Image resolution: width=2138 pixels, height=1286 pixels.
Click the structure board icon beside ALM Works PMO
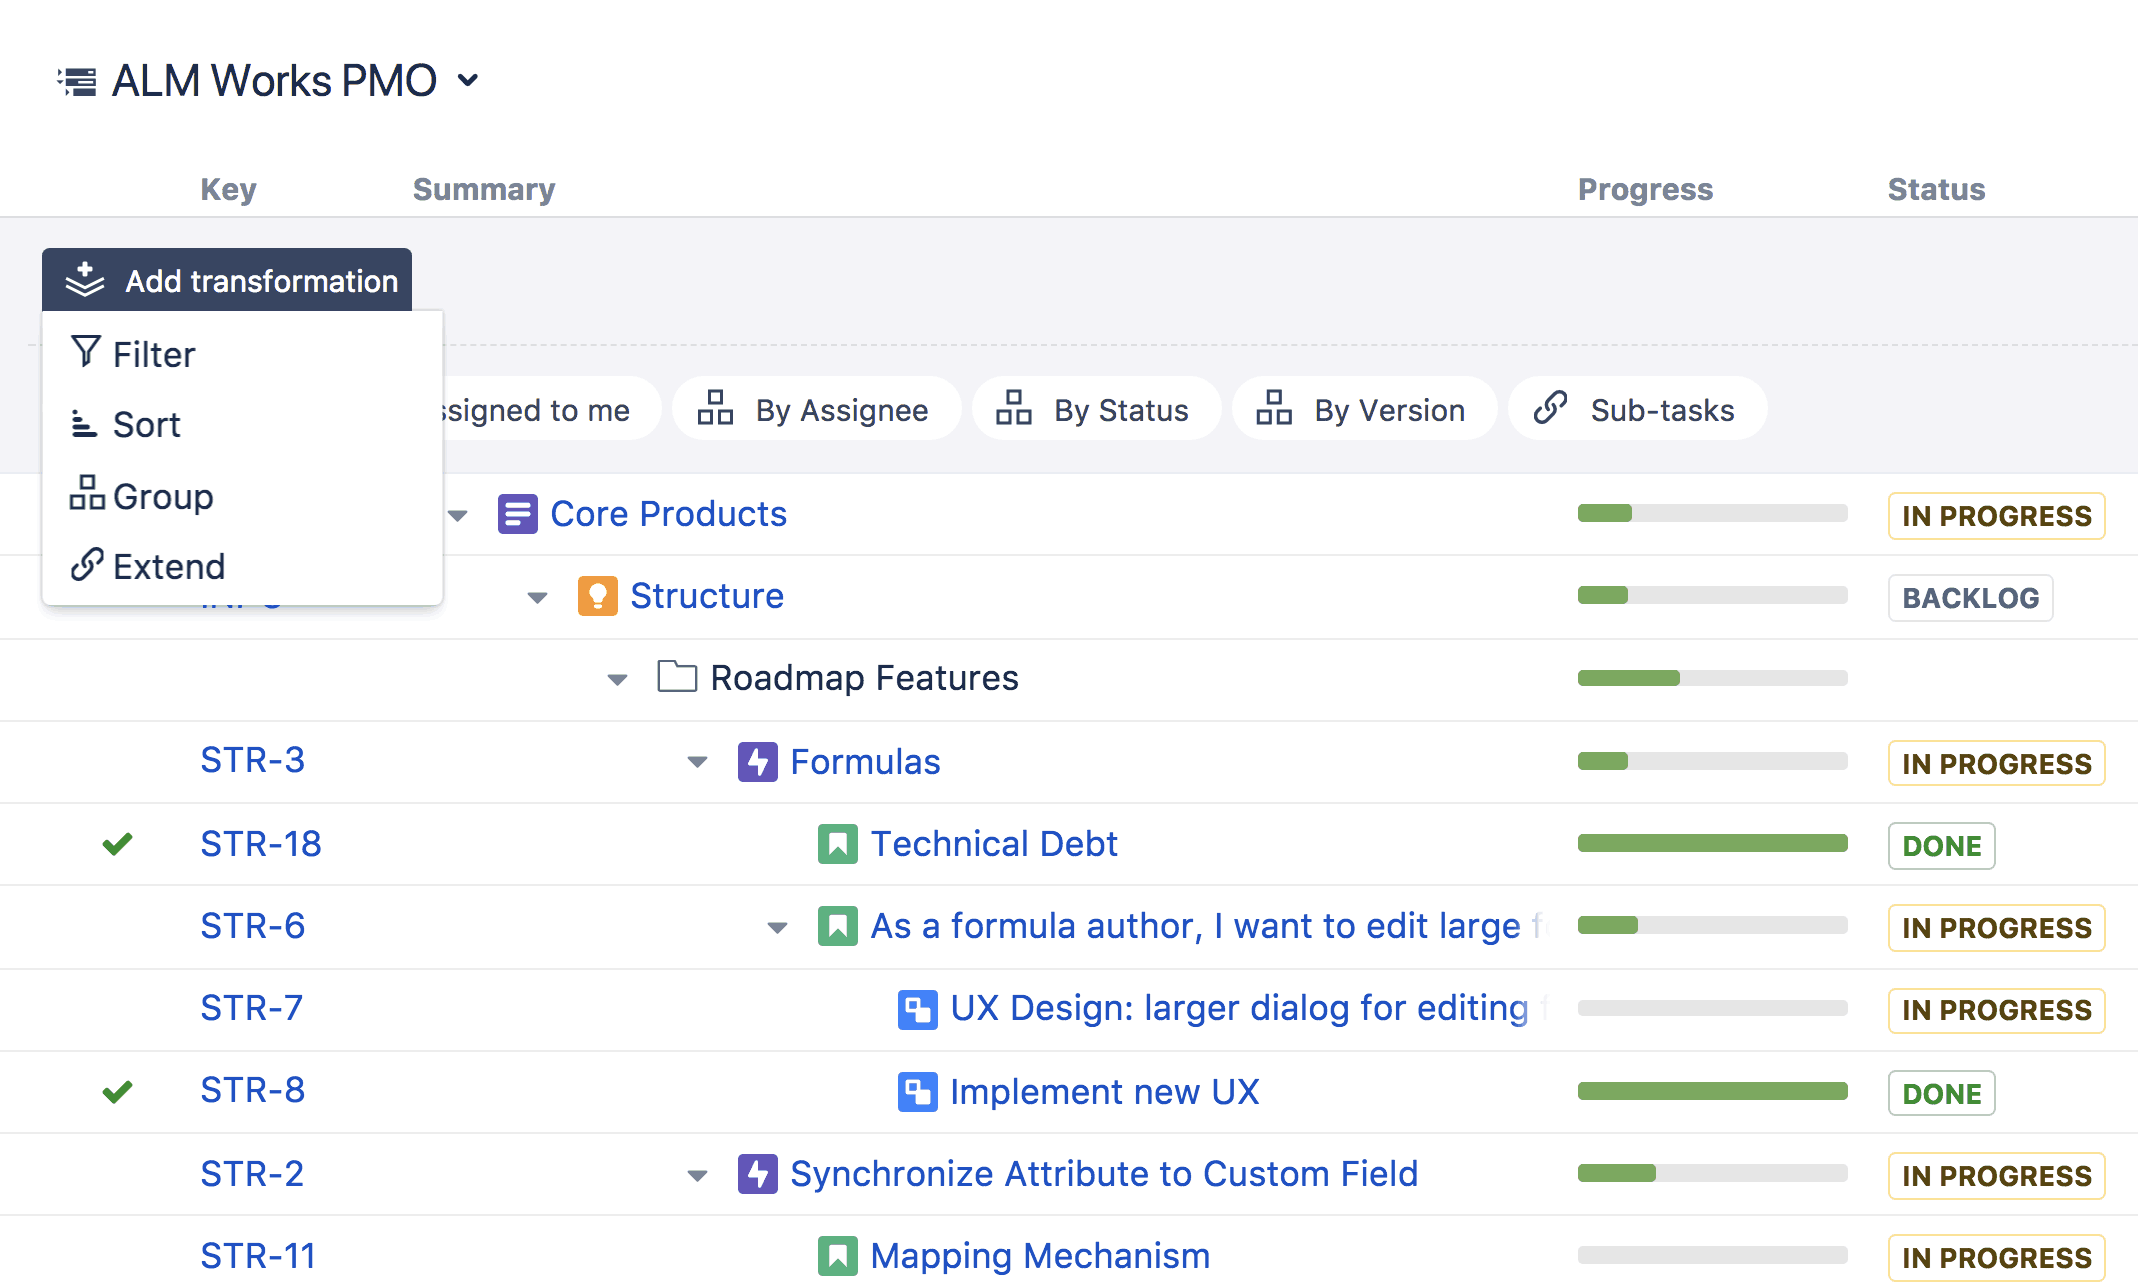click(x=78, y=79)
